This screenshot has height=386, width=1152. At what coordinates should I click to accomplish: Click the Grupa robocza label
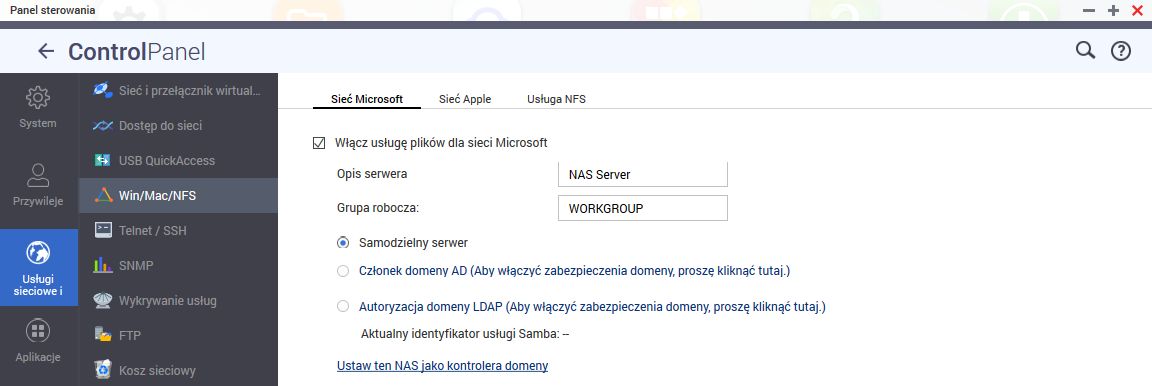click(377, 208)
